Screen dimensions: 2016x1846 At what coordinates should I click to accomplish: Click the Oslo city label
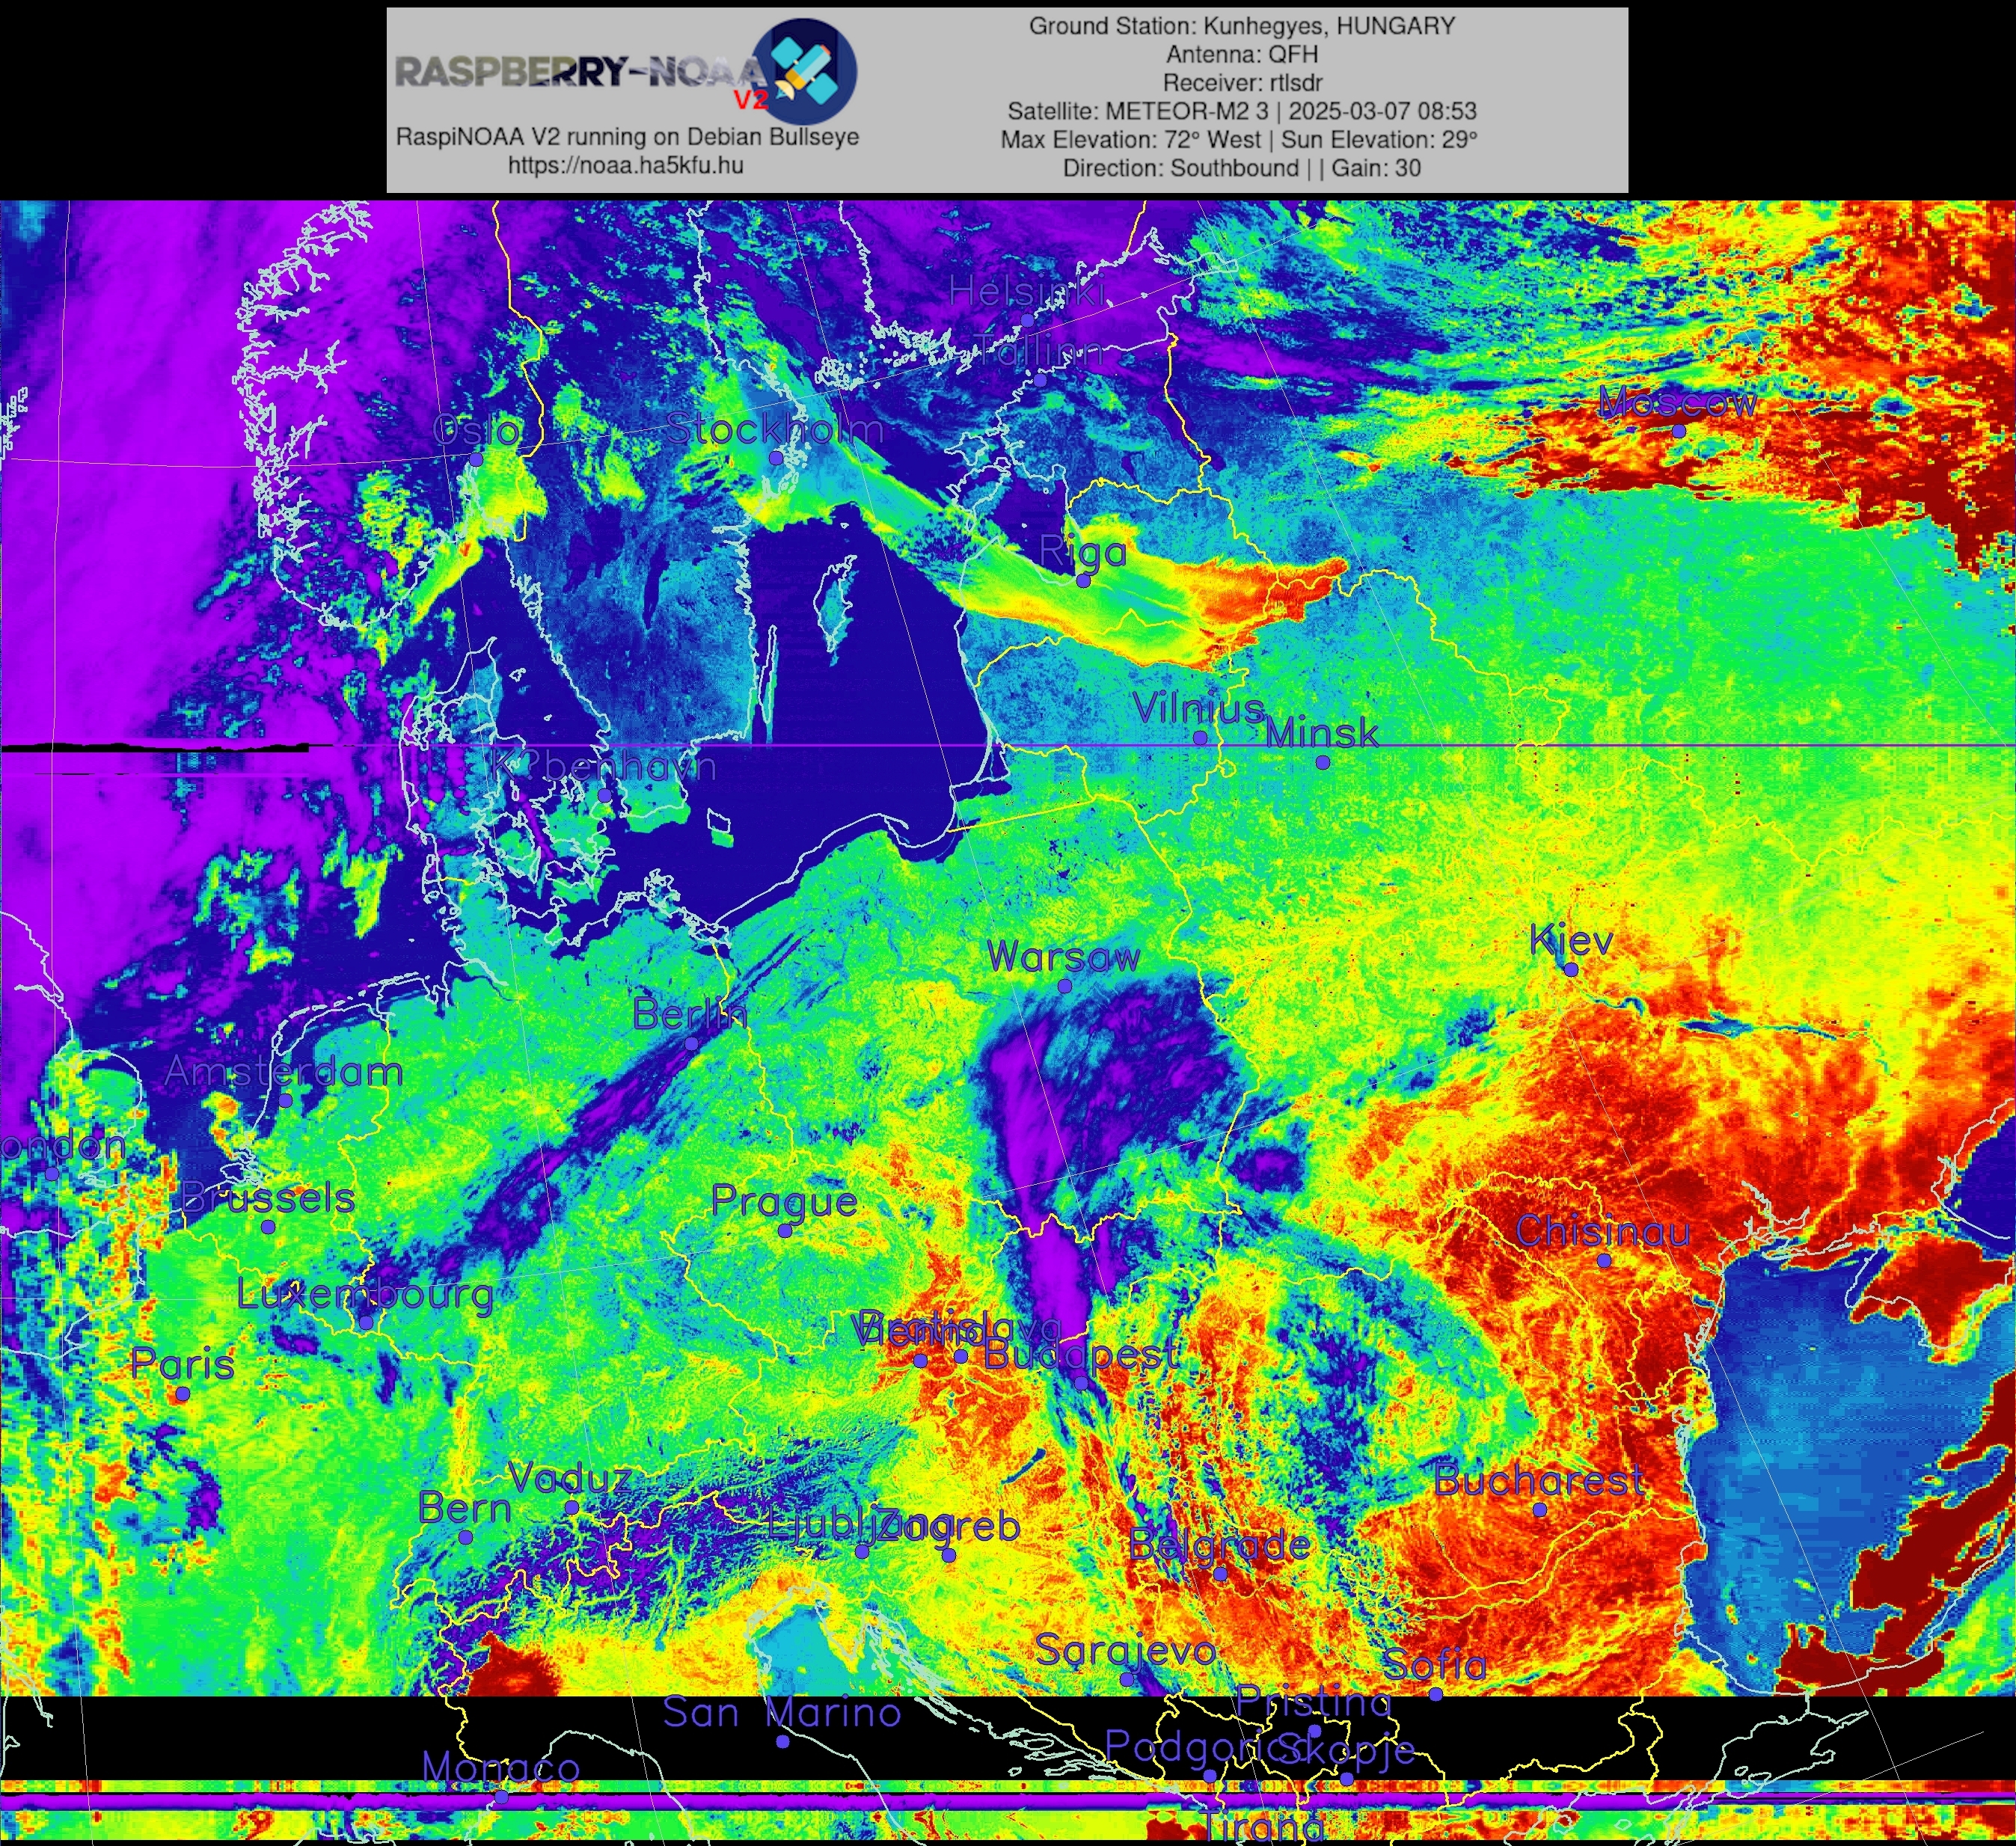point(477,431)
